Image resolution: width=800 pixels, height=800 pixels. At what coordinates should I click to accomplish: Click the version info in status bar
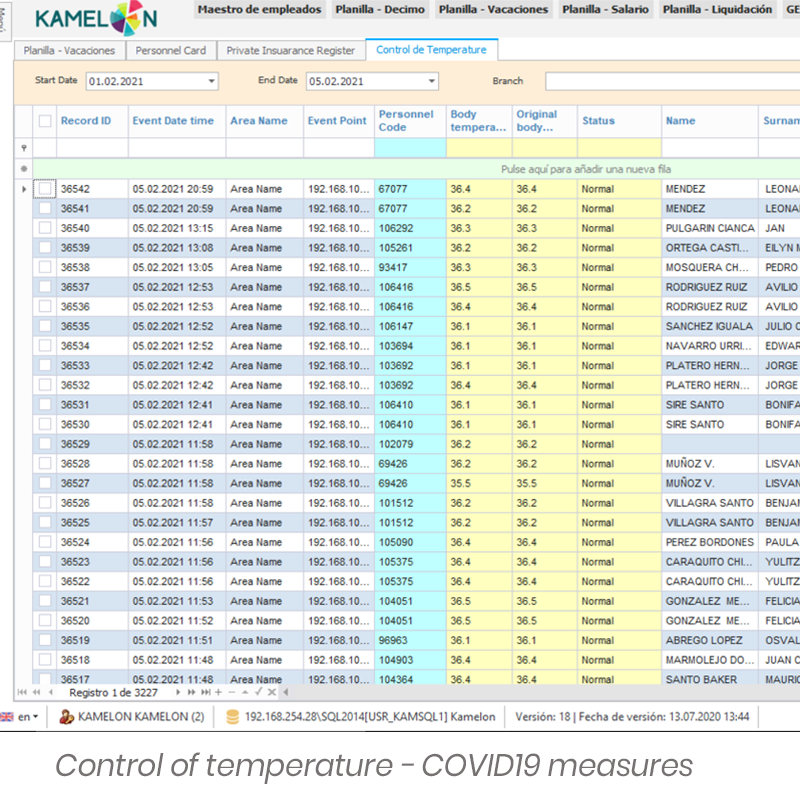tap(632, 717)
